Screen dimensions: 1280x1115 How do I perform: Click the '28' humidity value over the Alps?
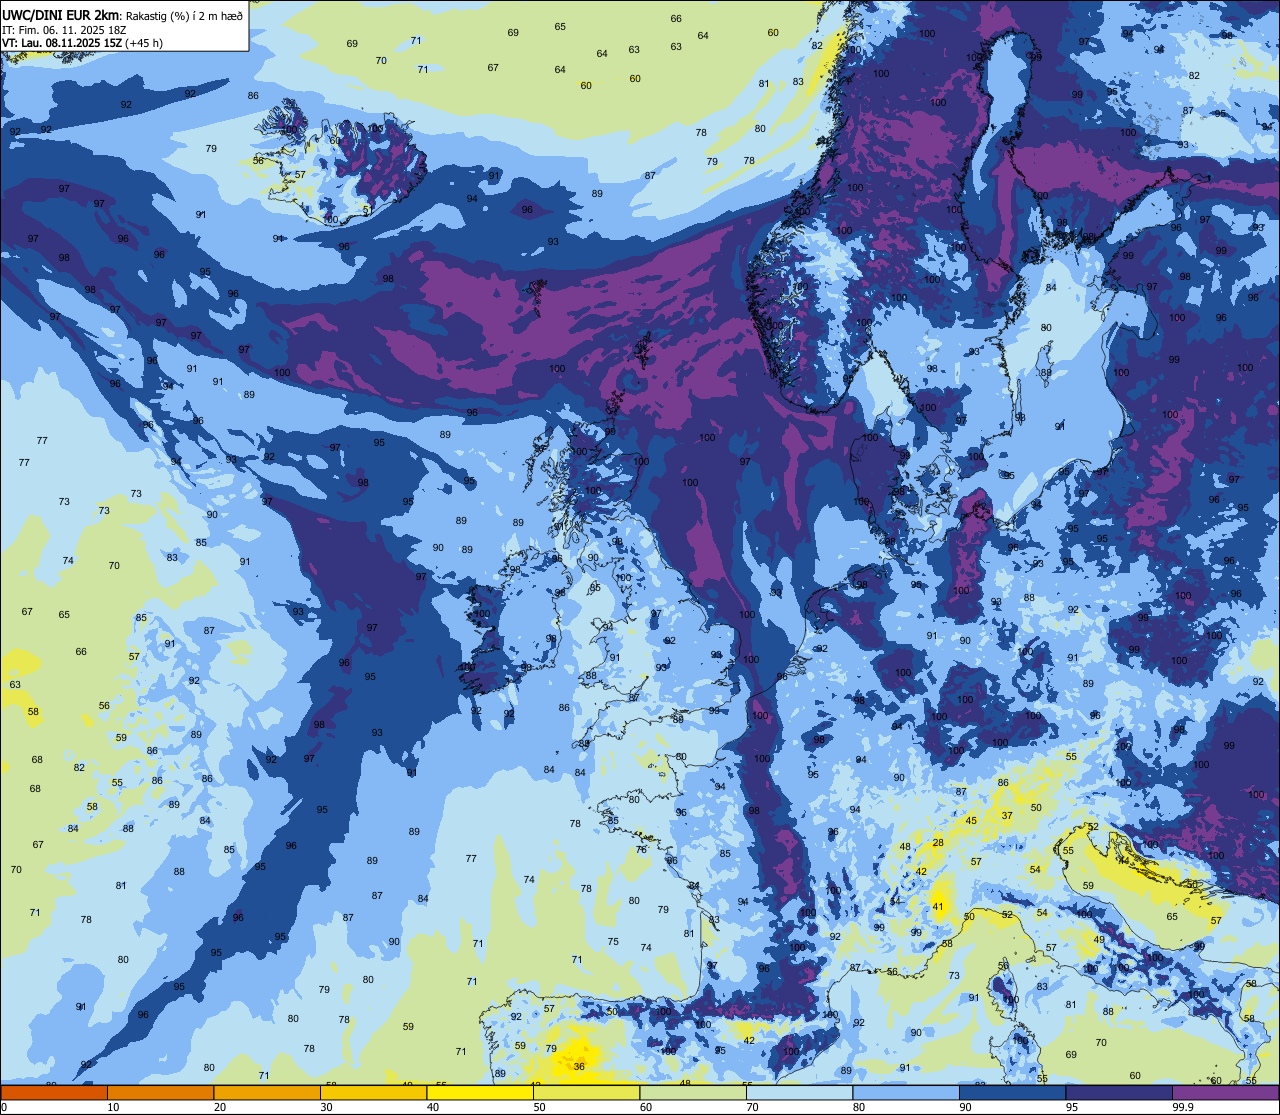tap(938, 843)
